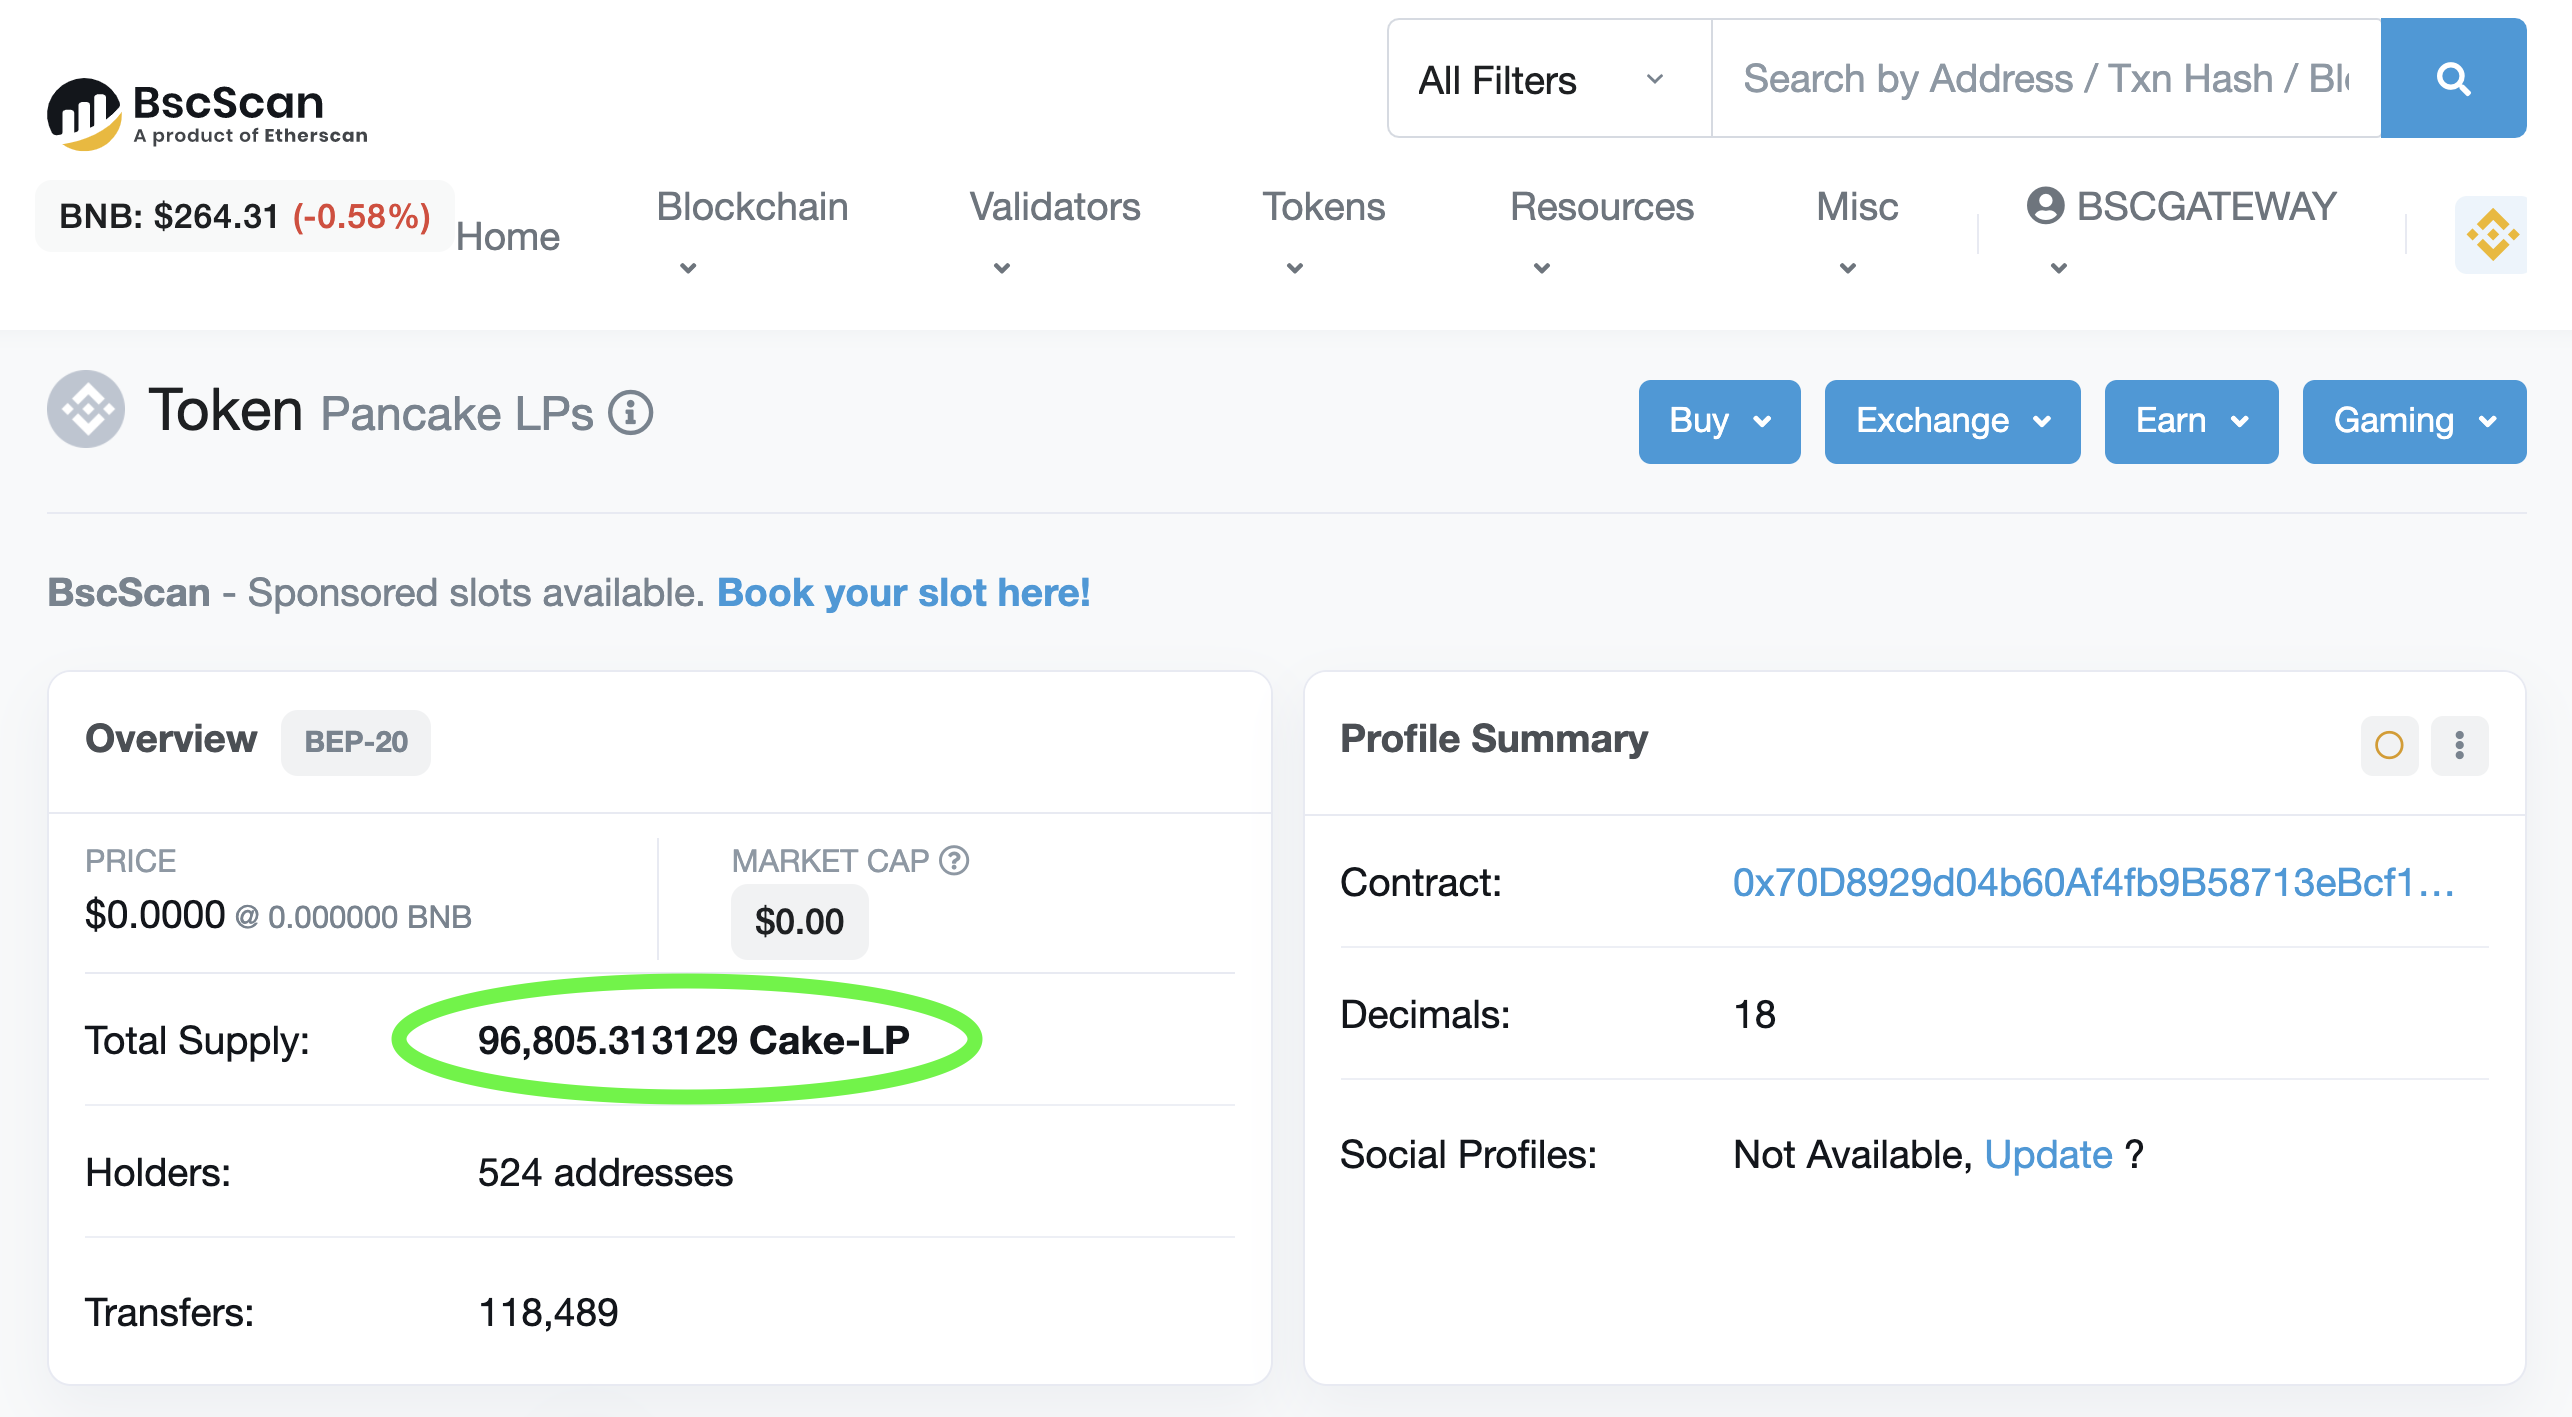The image size is (2572, 1417).
Task: Open the Earn dropdown button
Action: [2191, 421]
